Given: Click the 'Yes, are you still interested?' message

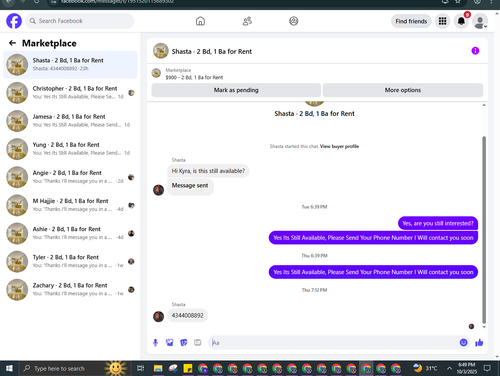Looking at the screenshot, I should click(x=438, y=223).
